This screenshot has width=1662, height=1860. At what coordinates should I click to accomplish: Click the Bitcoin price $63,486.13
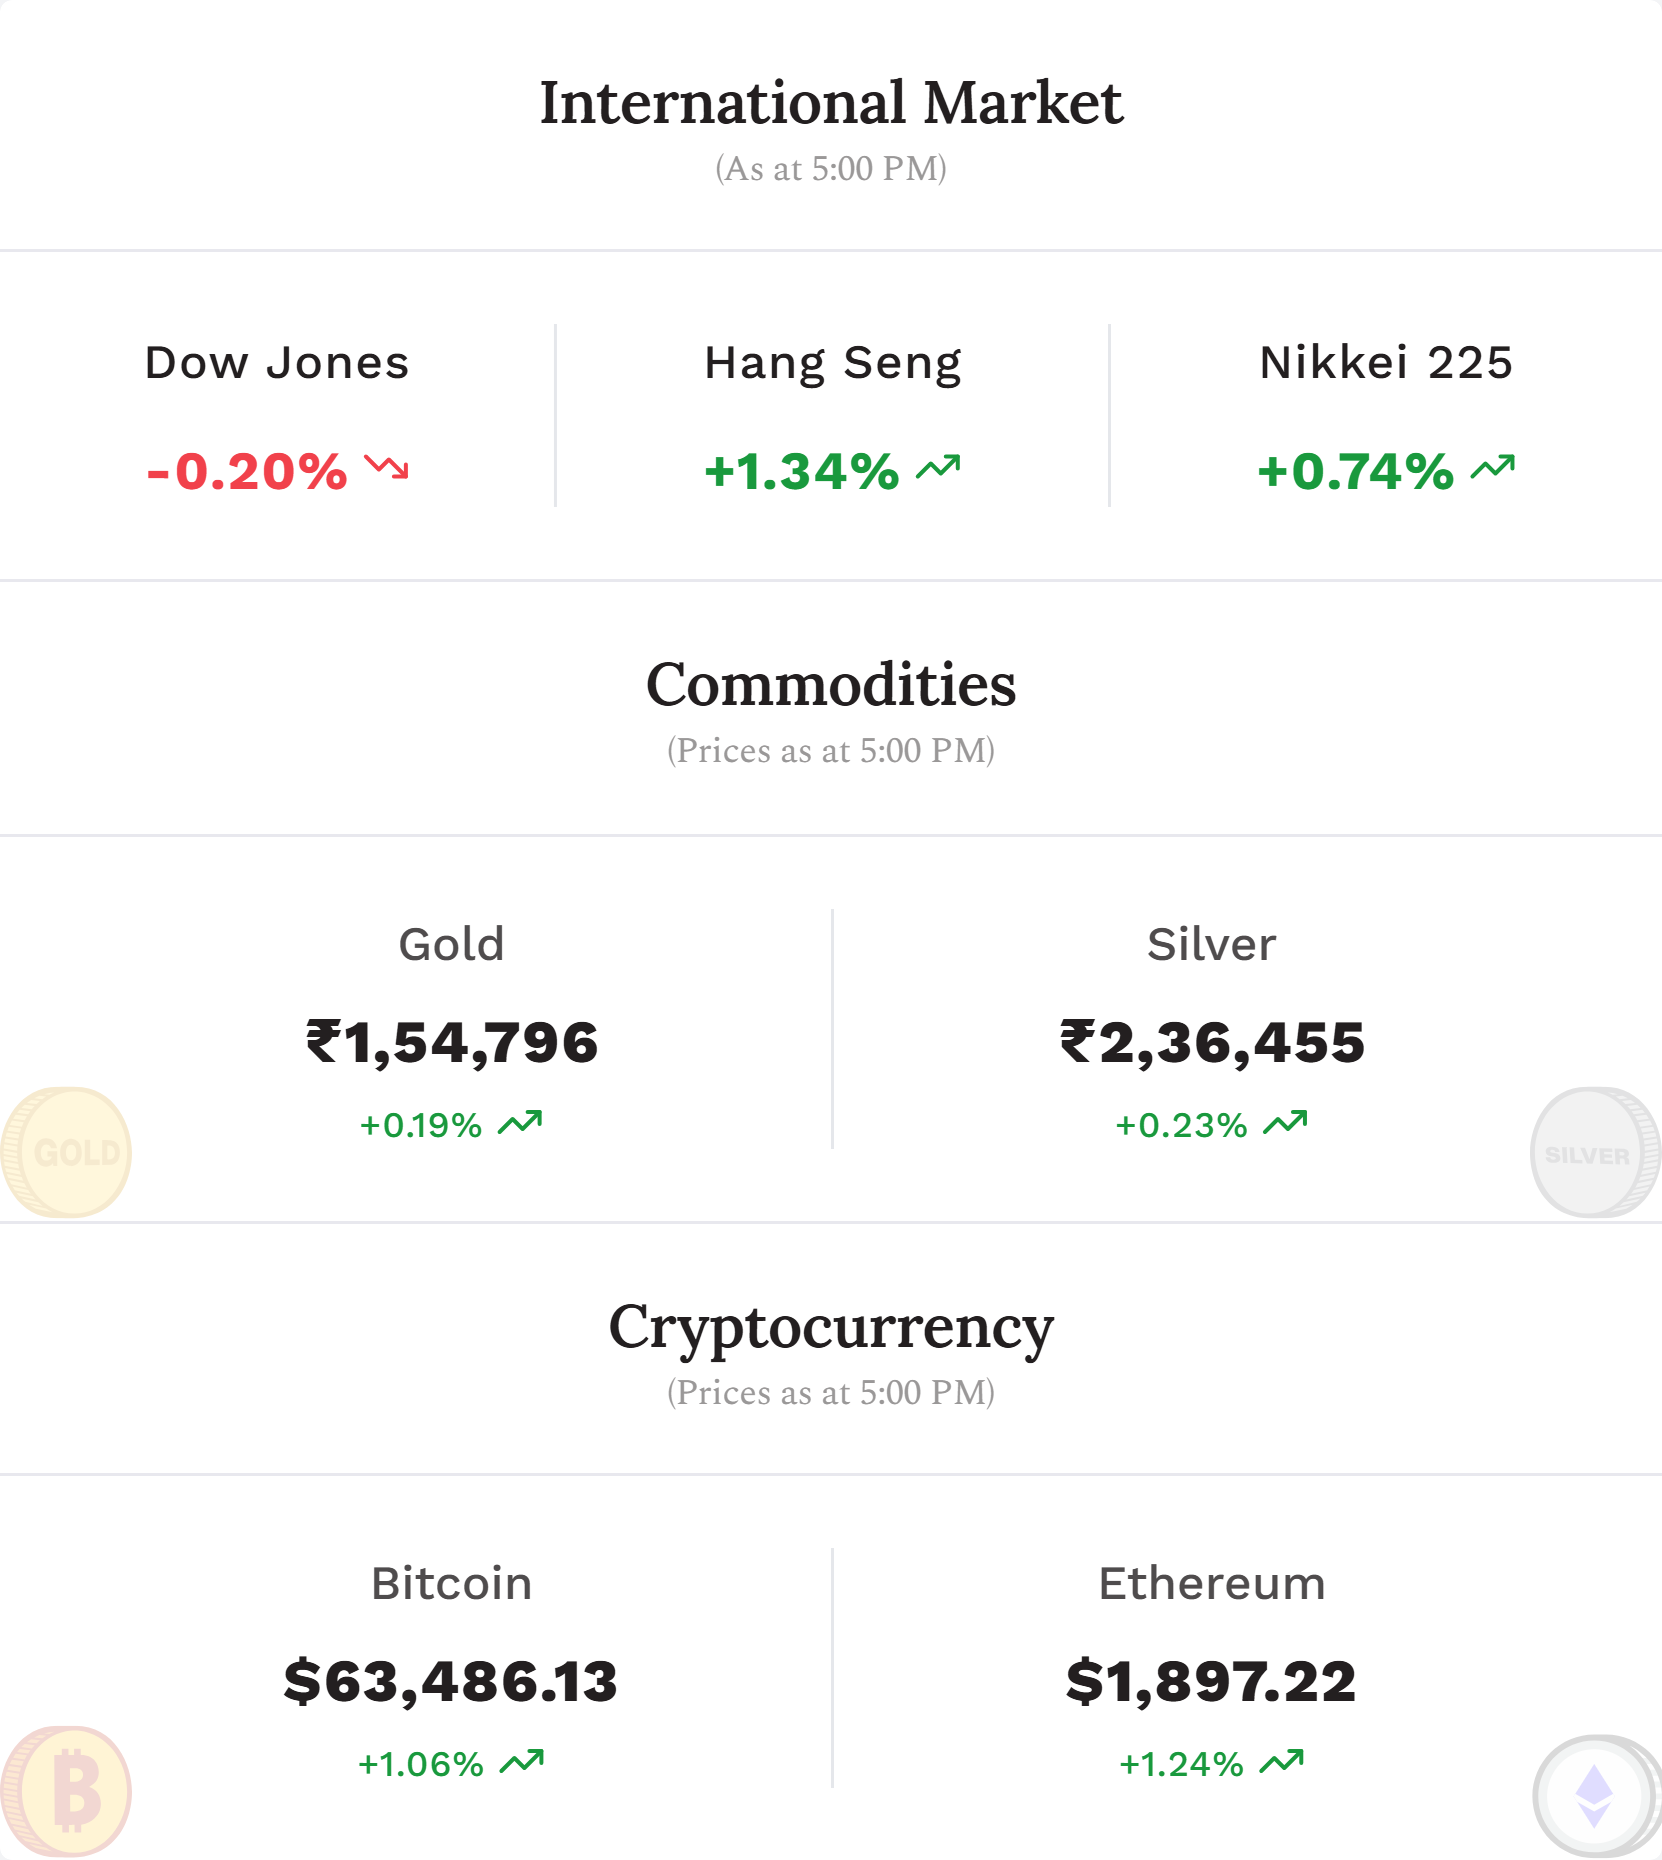(x=451, y=1682)
